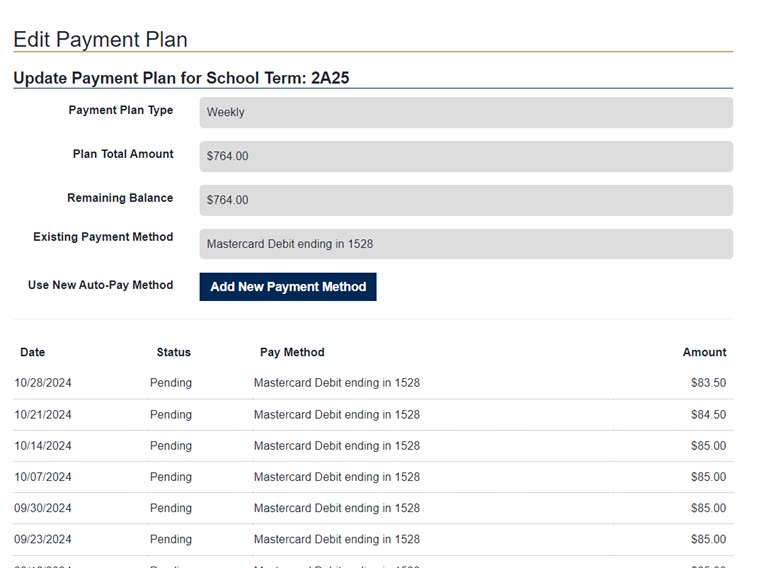Screen dimensions: 780x568
Task: Click the Edit Payment Plan heading
Action: point(100,40)
